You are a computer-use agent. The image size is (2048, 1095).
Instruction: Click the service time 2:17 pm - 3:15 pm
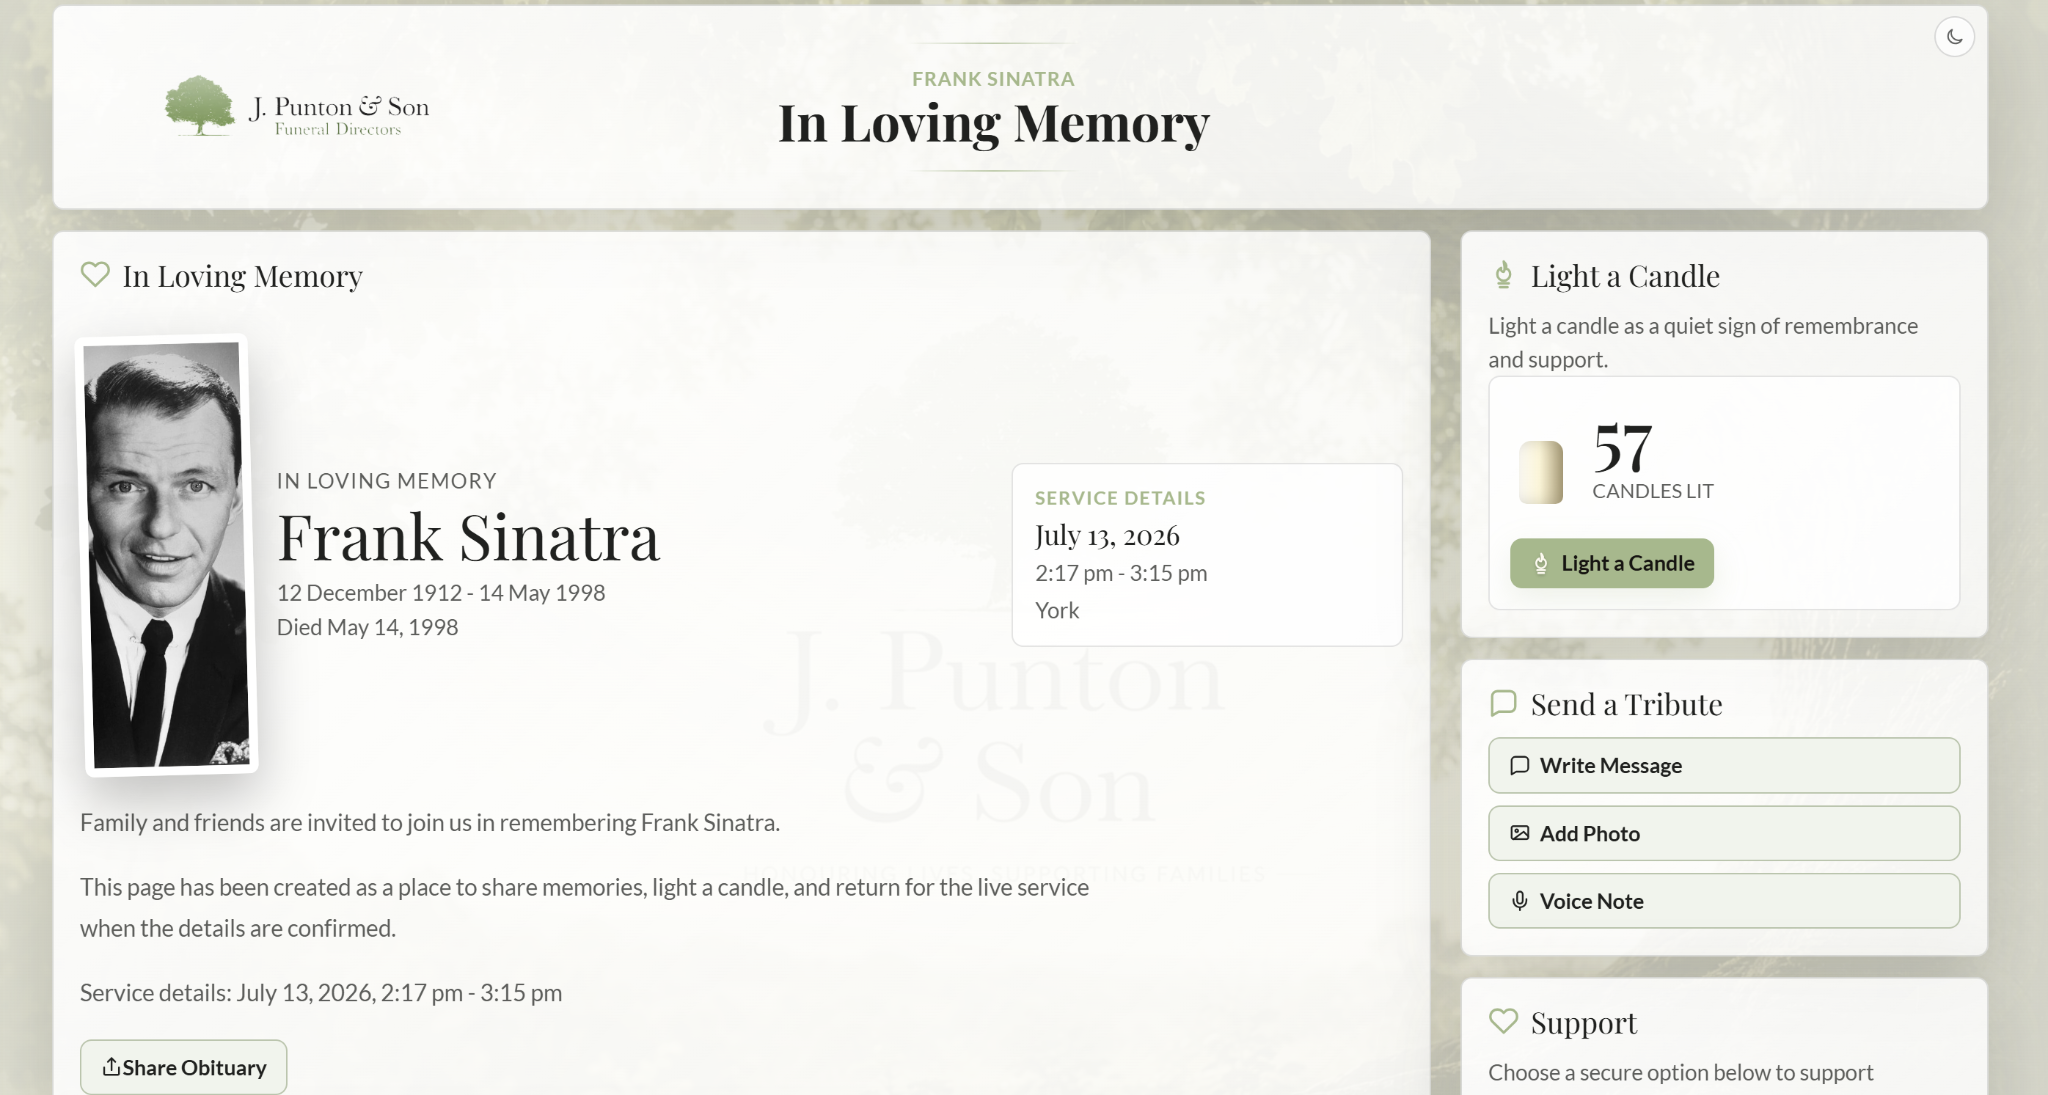(x=1121, y=573)
